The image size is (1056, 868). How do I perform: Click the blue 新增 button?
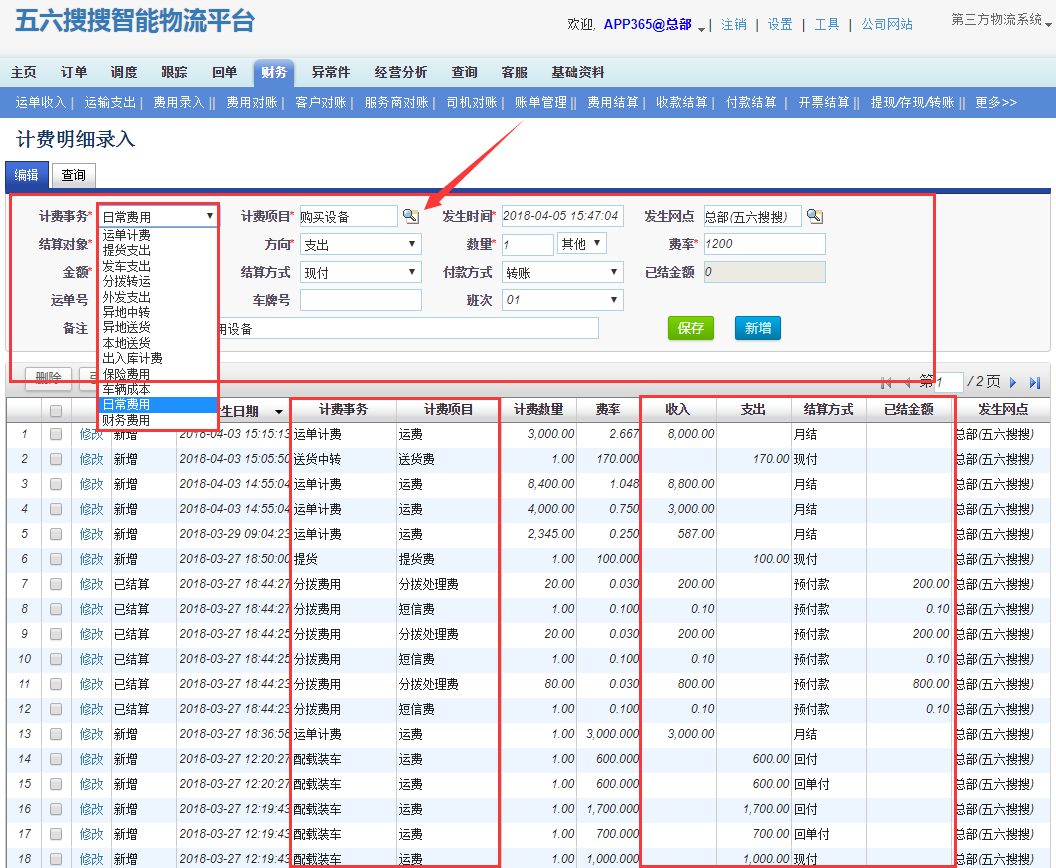[x=758, y=328]
